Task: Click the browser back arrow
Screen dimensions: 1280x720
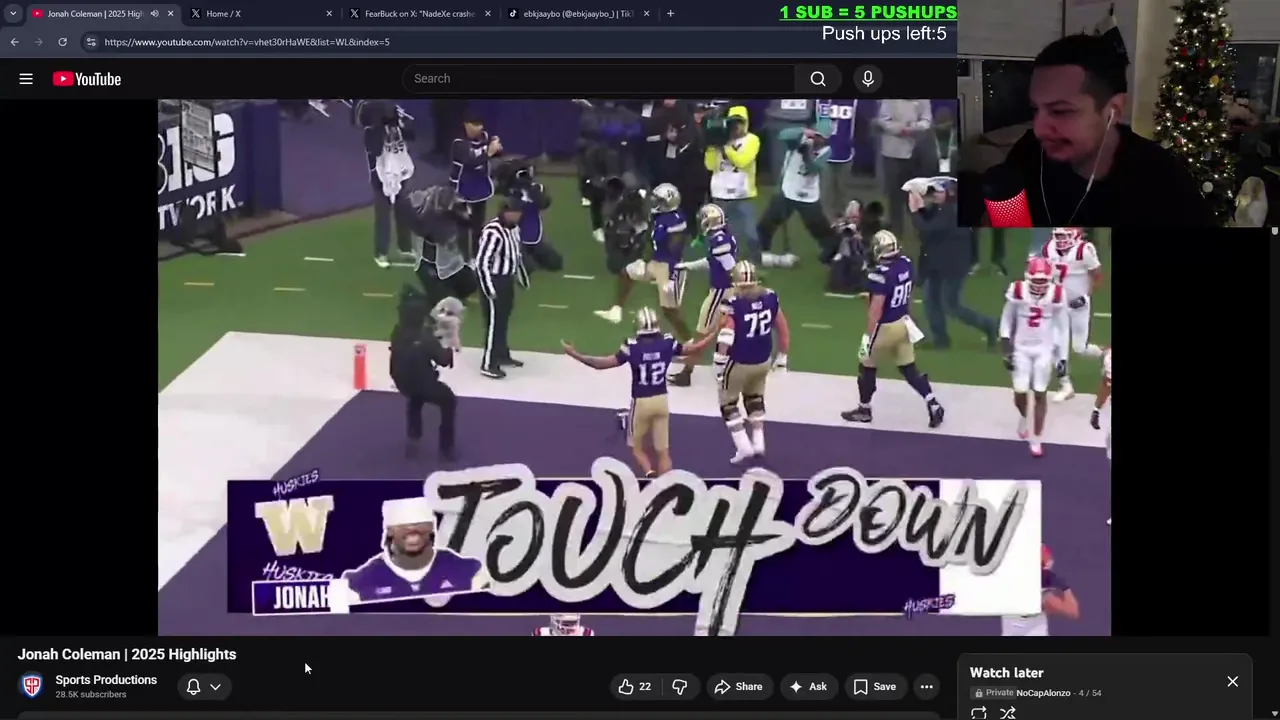Action: click(14, 42)
